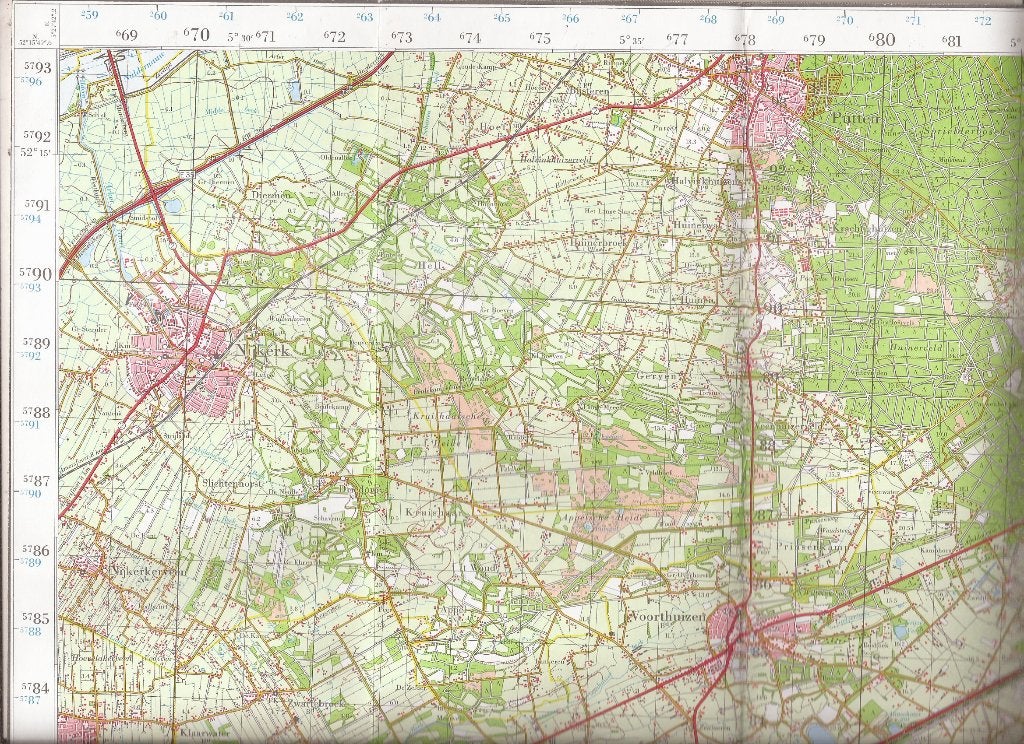Click left grid number 5790

36,272
